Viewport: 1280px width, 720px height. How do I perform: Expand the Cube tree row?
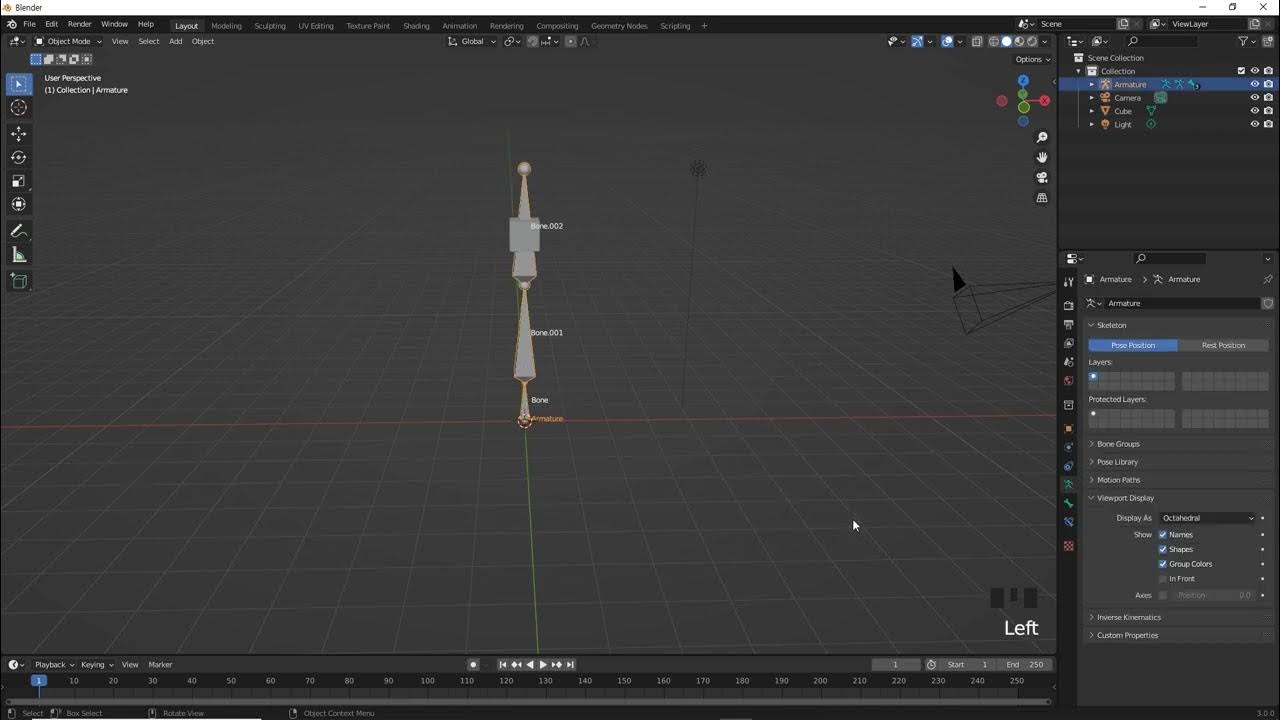pos(1092,111)
